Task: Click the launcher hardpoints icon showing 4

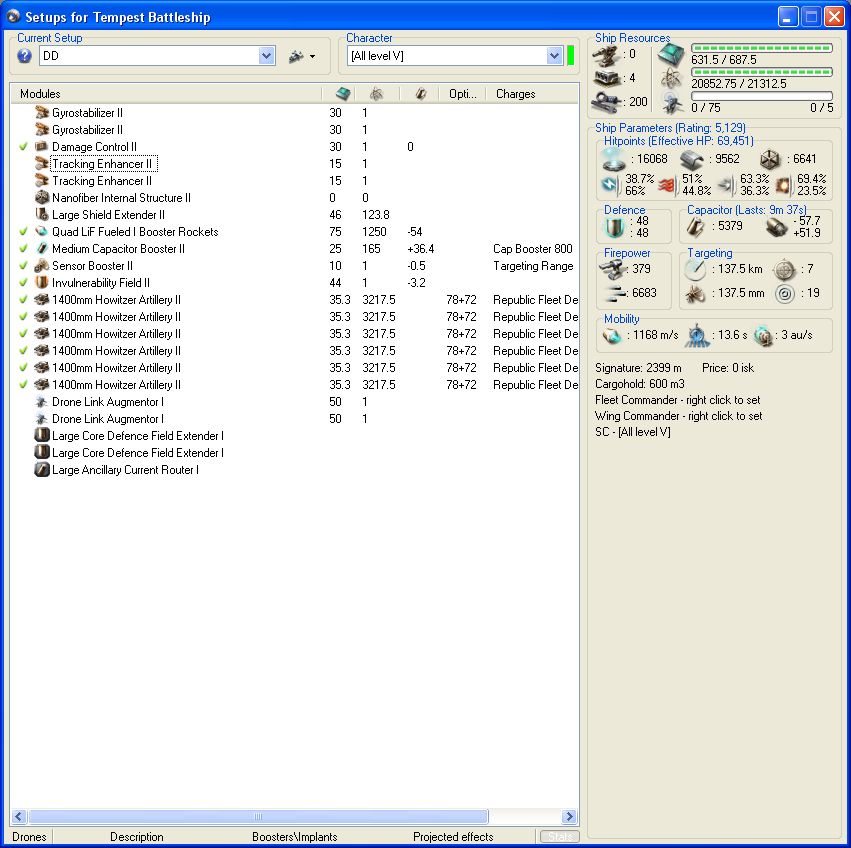Action: pos(607,79)
